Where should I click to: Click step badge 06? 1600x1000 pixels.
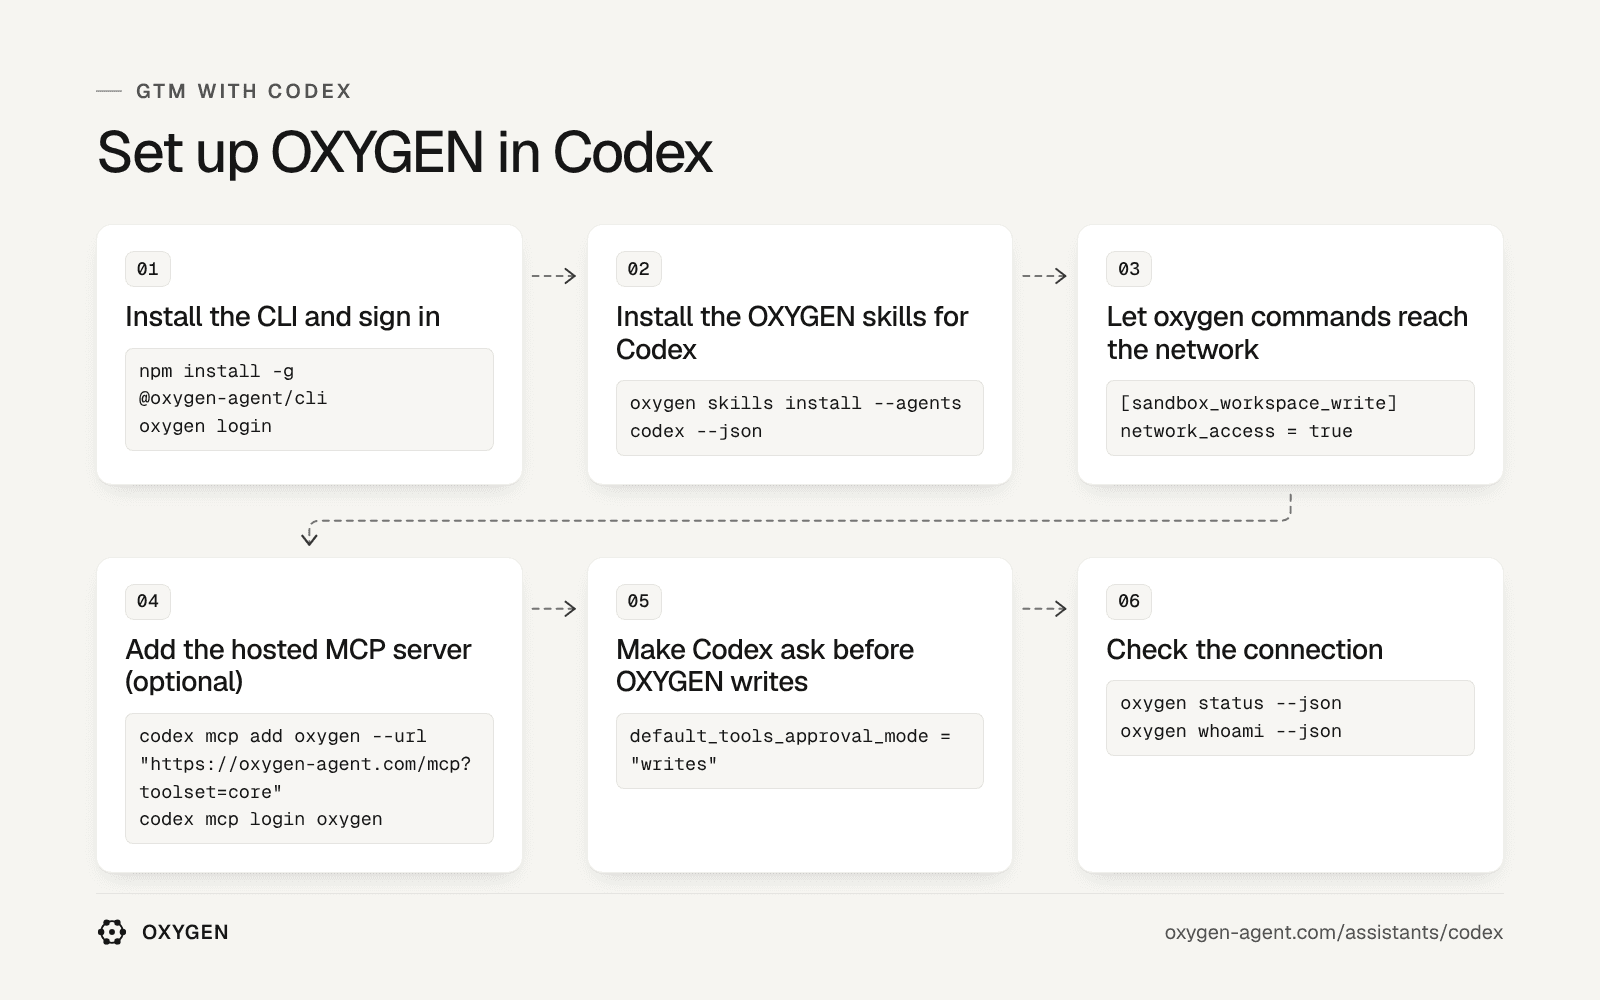pyautogui.click(x=1129, y=601)
